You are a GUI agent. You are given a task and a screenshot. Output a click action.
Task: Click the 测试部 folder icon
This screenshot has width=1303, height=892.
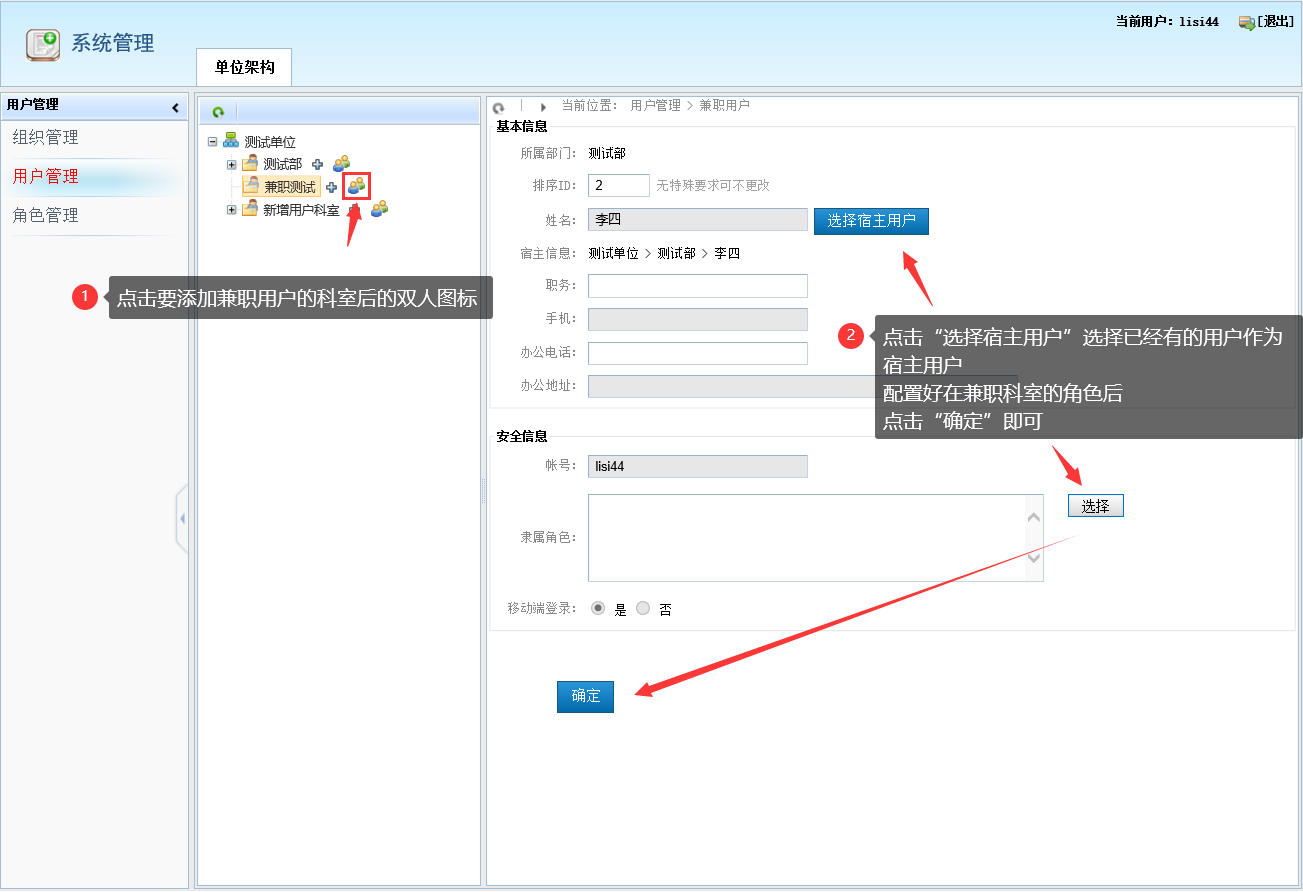click(x=250, y=164)
